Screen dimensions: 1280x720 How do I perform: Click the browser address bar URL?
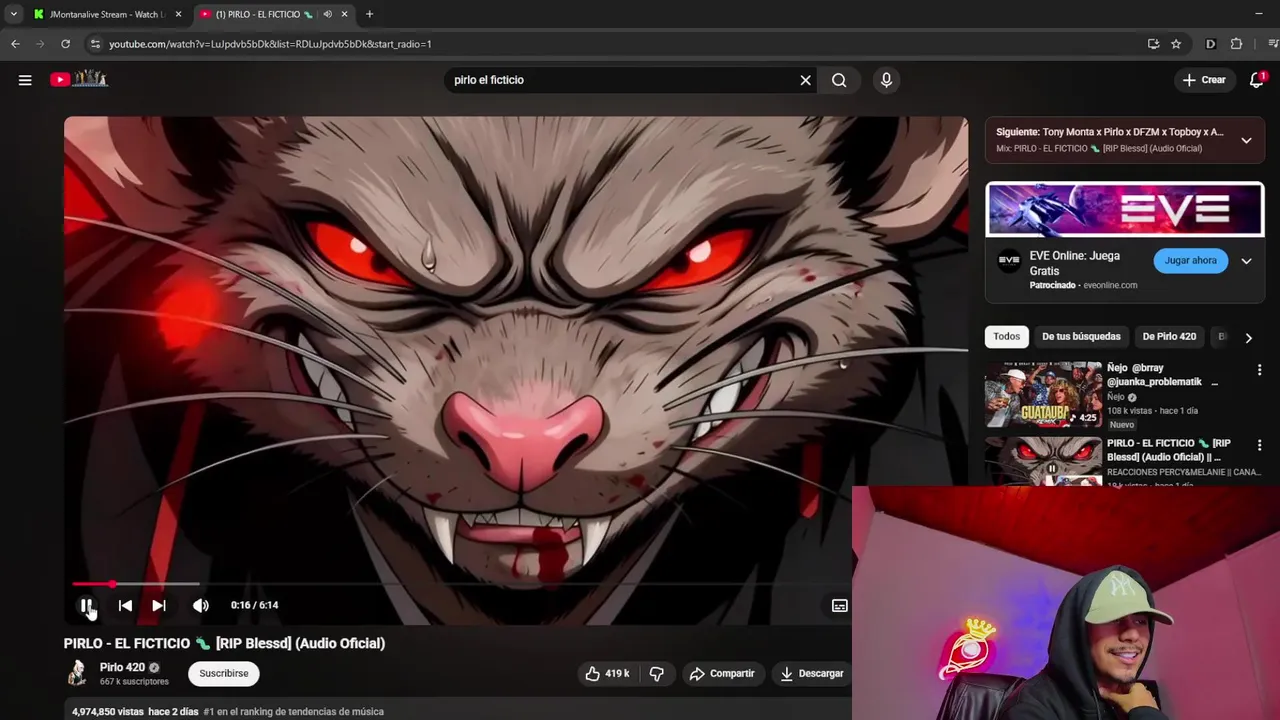270,44
